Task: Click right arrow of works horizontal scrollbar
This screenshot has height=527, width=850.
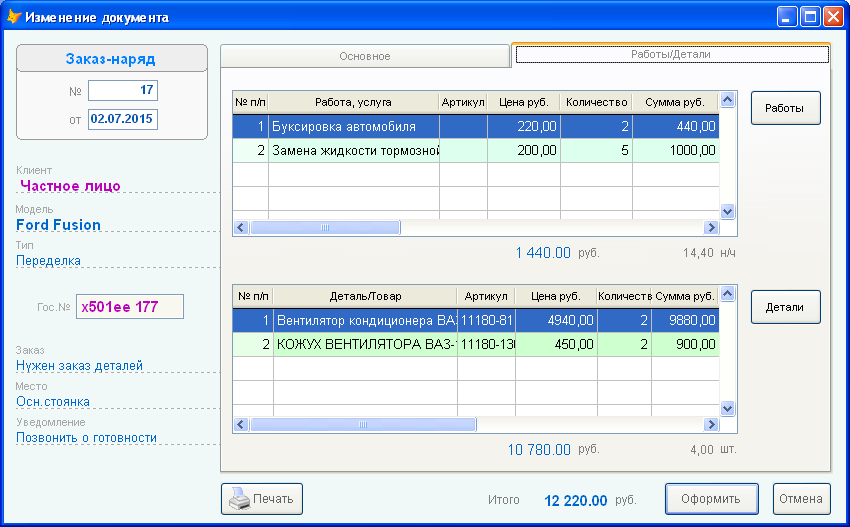Action: (x=711, y=228)
